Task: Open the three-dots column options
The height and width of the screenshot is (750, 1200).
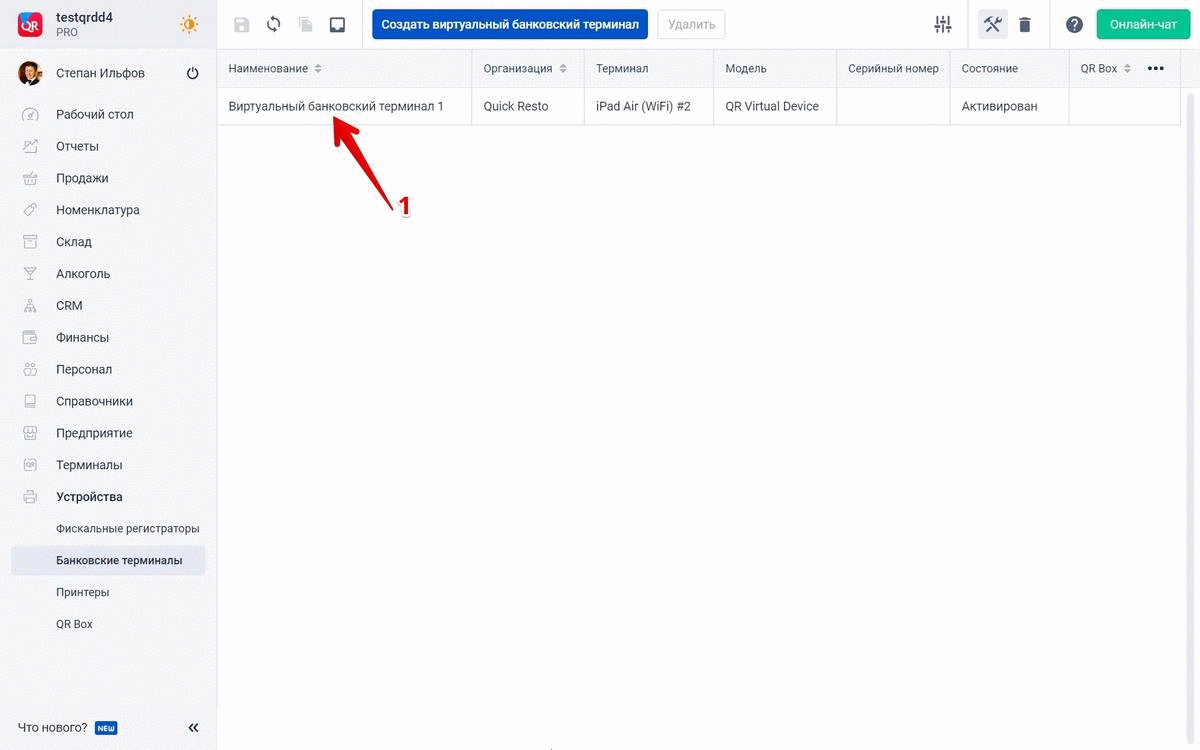Action: coord(1156,69)
